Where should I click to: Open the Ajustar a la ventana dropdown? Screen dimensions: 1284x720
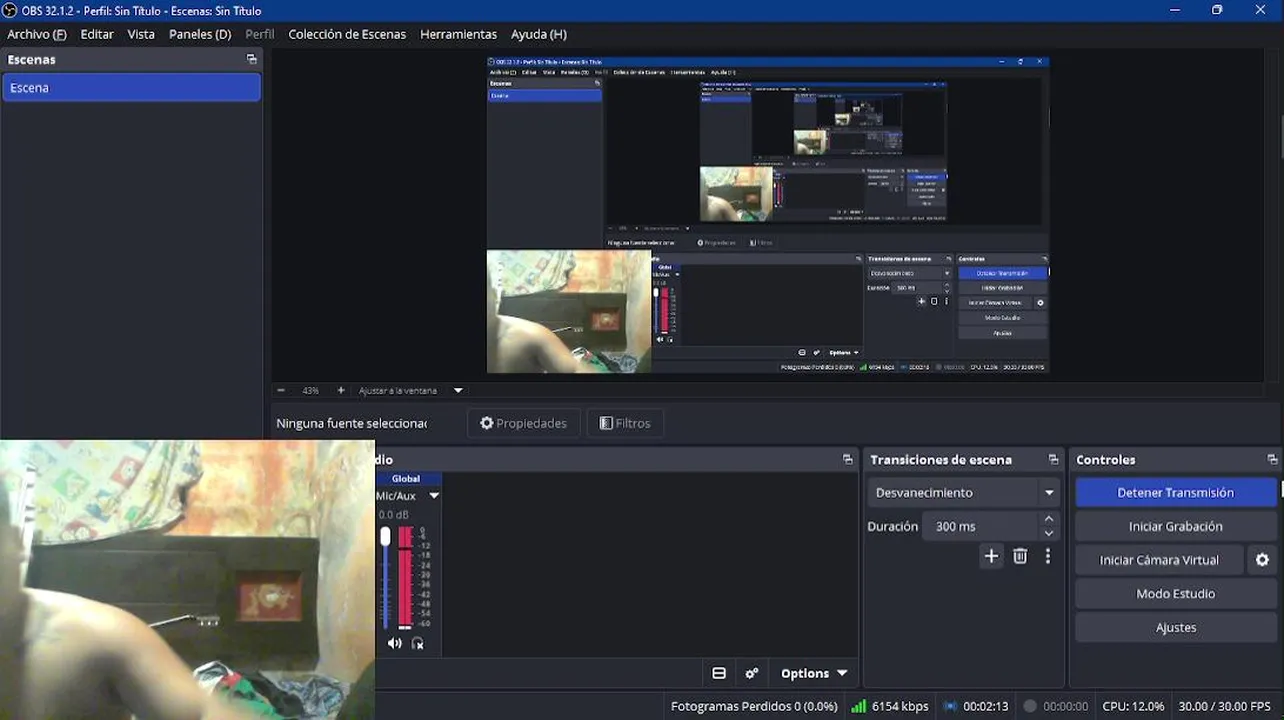[458, 391]
